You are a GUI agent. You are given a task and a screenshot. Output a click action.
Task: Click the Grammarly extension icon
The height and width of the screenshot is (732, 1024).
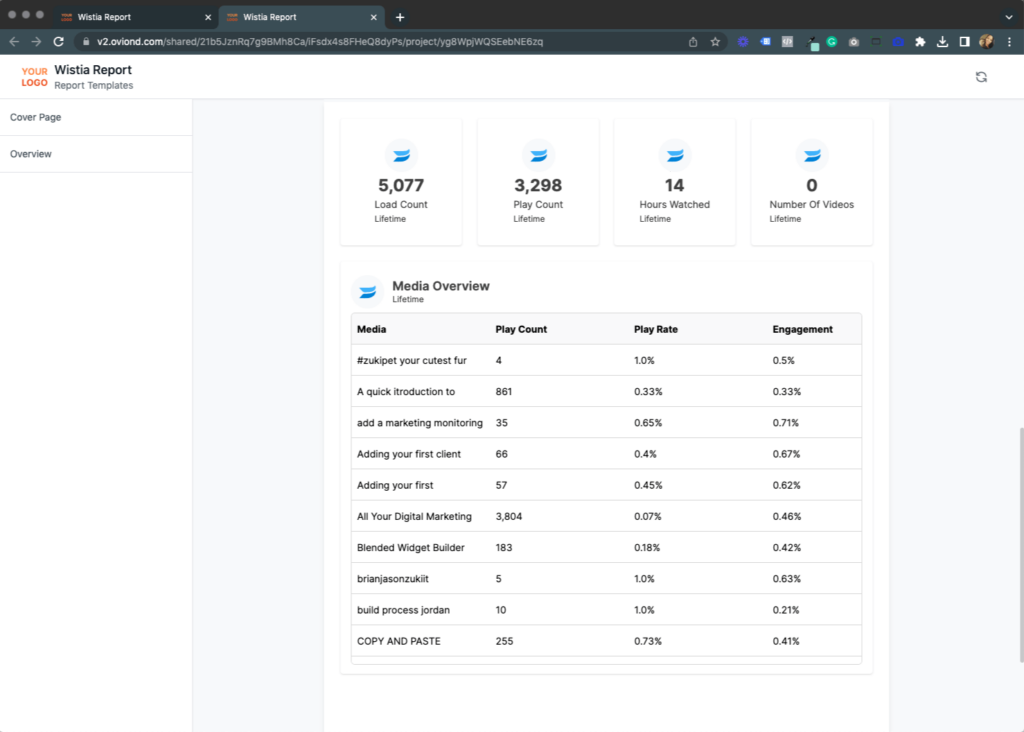coord(831,42)
